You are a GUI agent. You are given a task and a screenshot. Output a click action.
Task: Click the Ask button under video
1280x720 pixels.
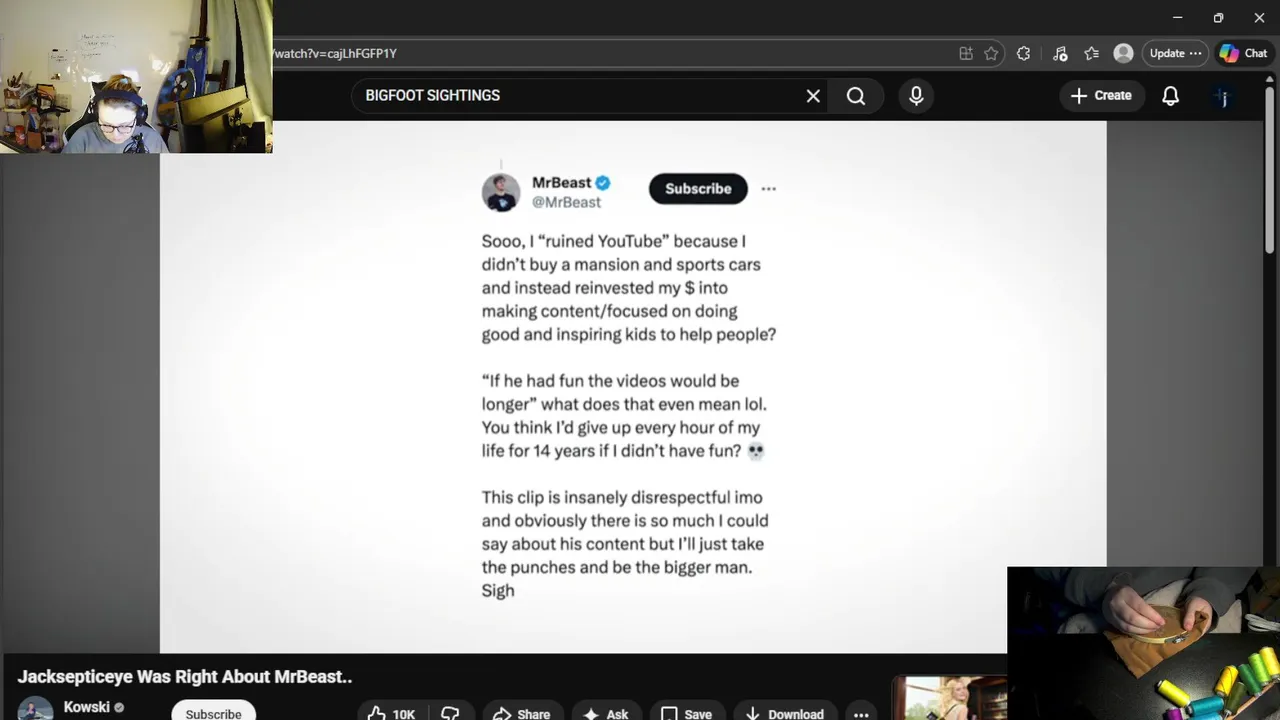(606, 713)
